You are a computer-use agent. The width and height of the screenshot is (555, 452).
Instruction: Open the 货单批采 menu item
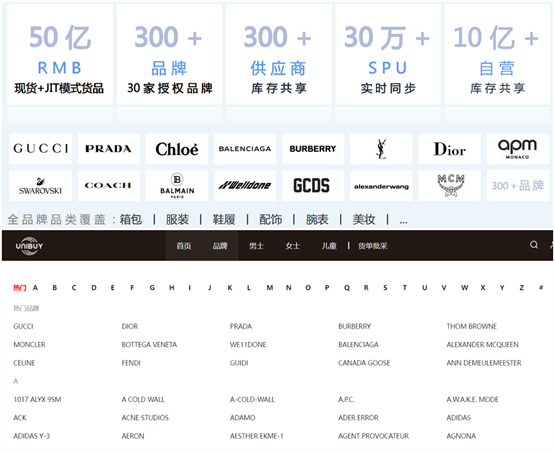[373, 246]
